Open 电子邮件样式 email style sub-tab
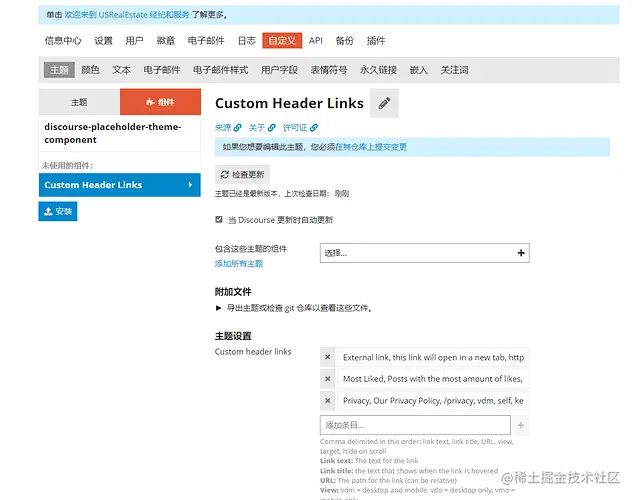This screenshot has width=635, height=500. (220, 70)
